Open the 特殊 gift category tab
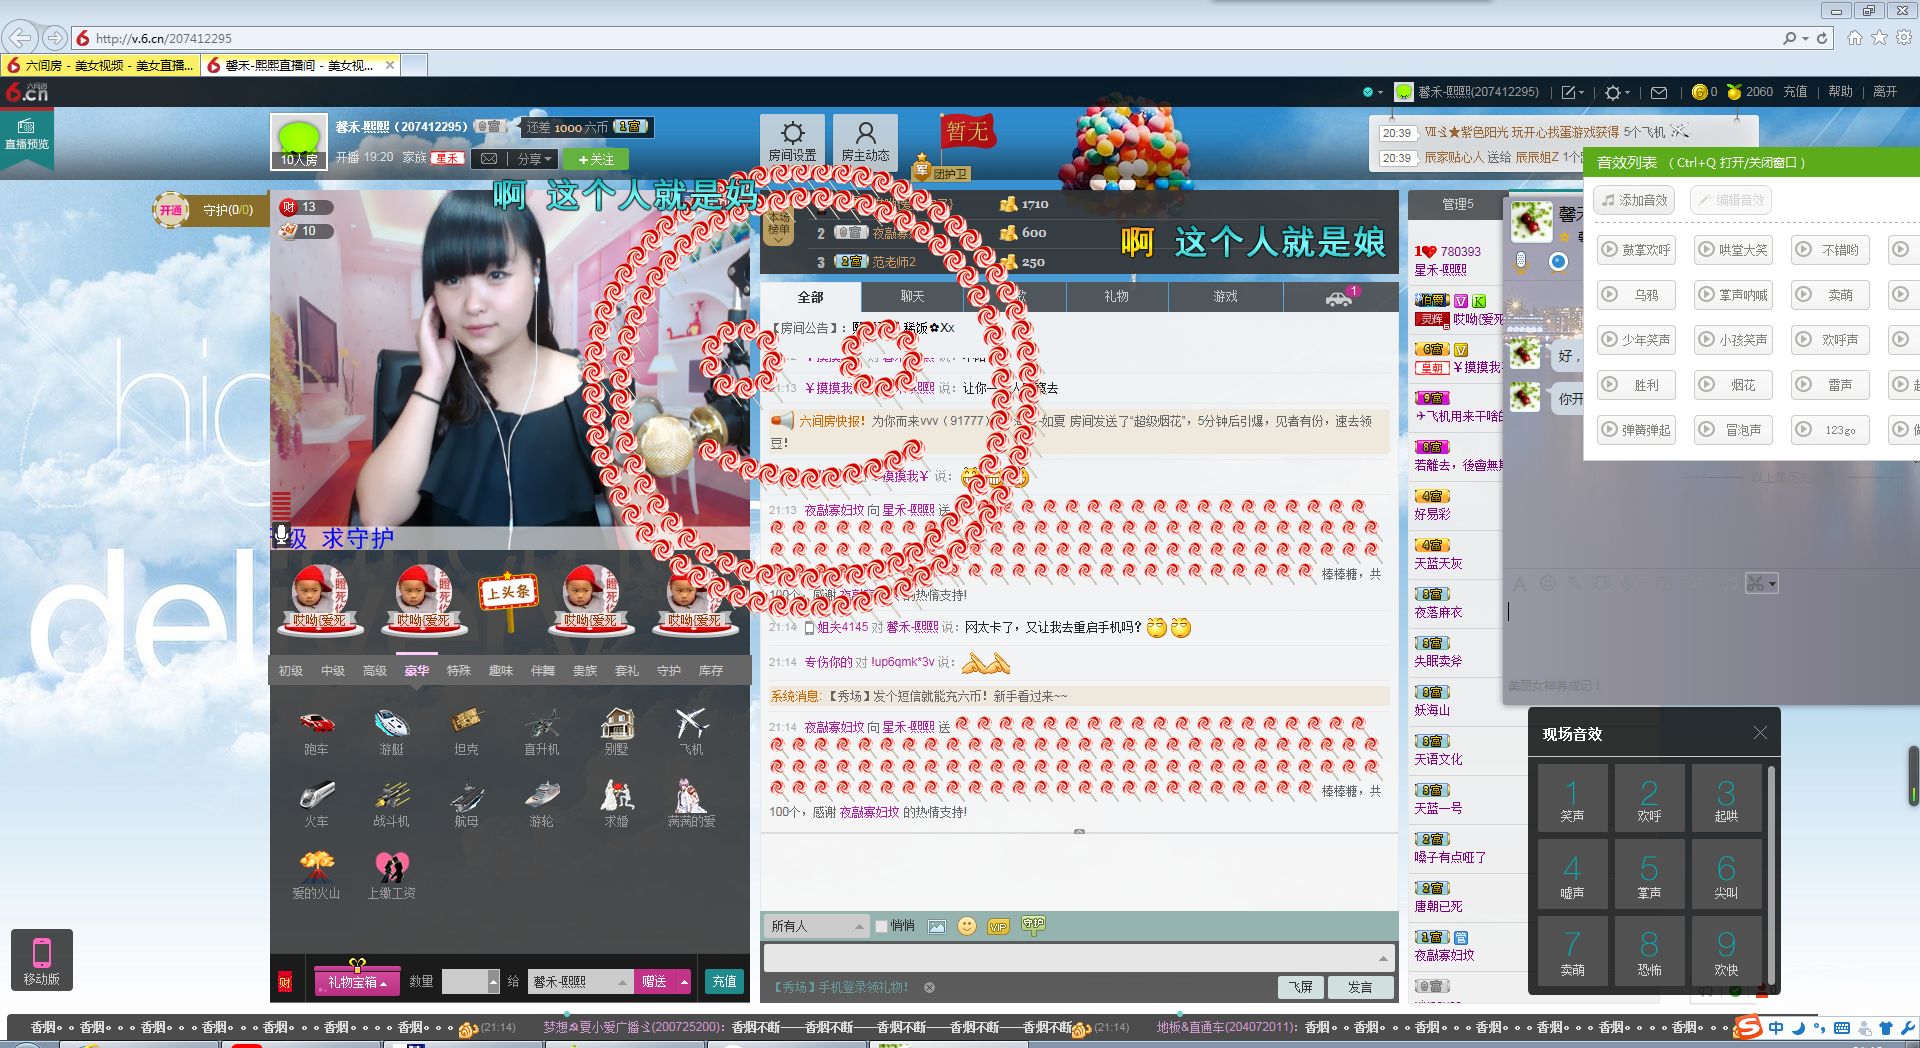Screen dimensions: 1920x1048 (x=459, y=671)
